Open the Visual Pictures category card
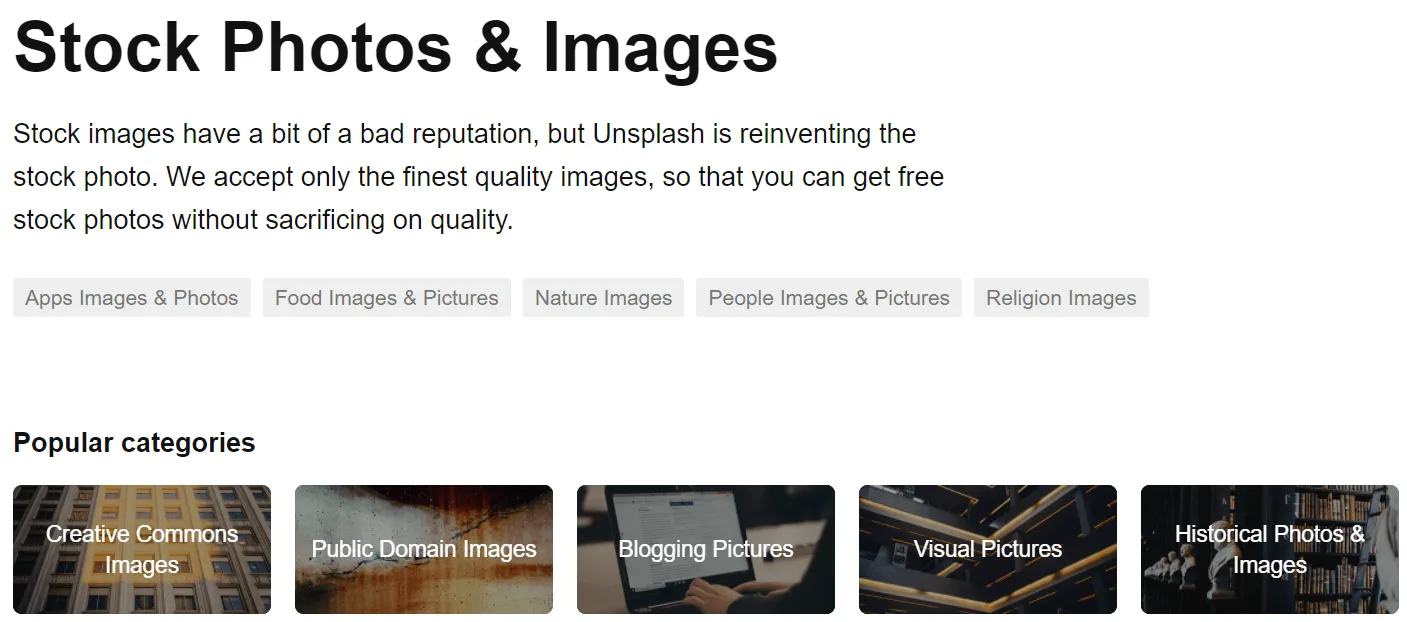 (x=987, y=549)
